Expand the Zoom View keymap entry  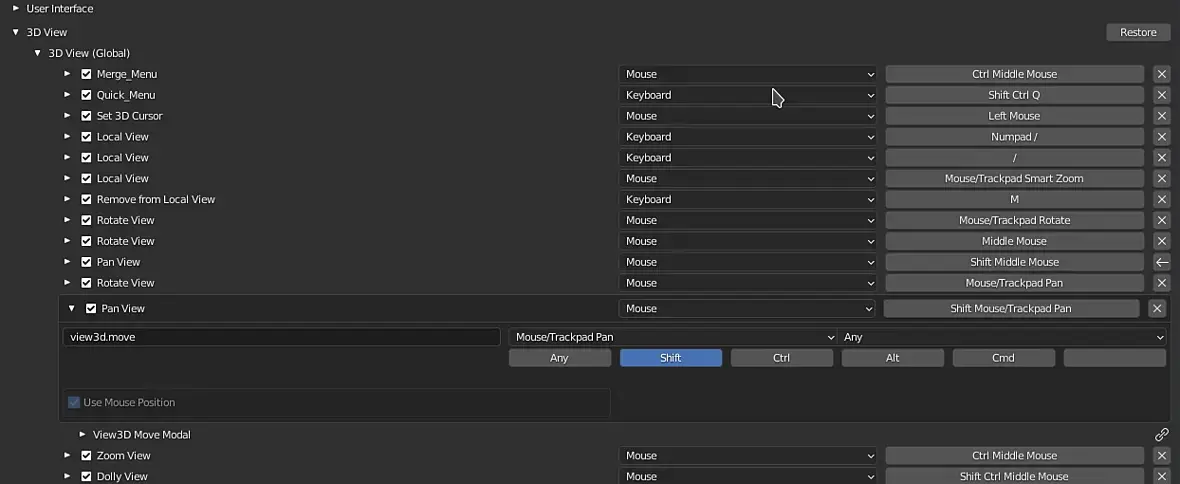tap(67, 455)
